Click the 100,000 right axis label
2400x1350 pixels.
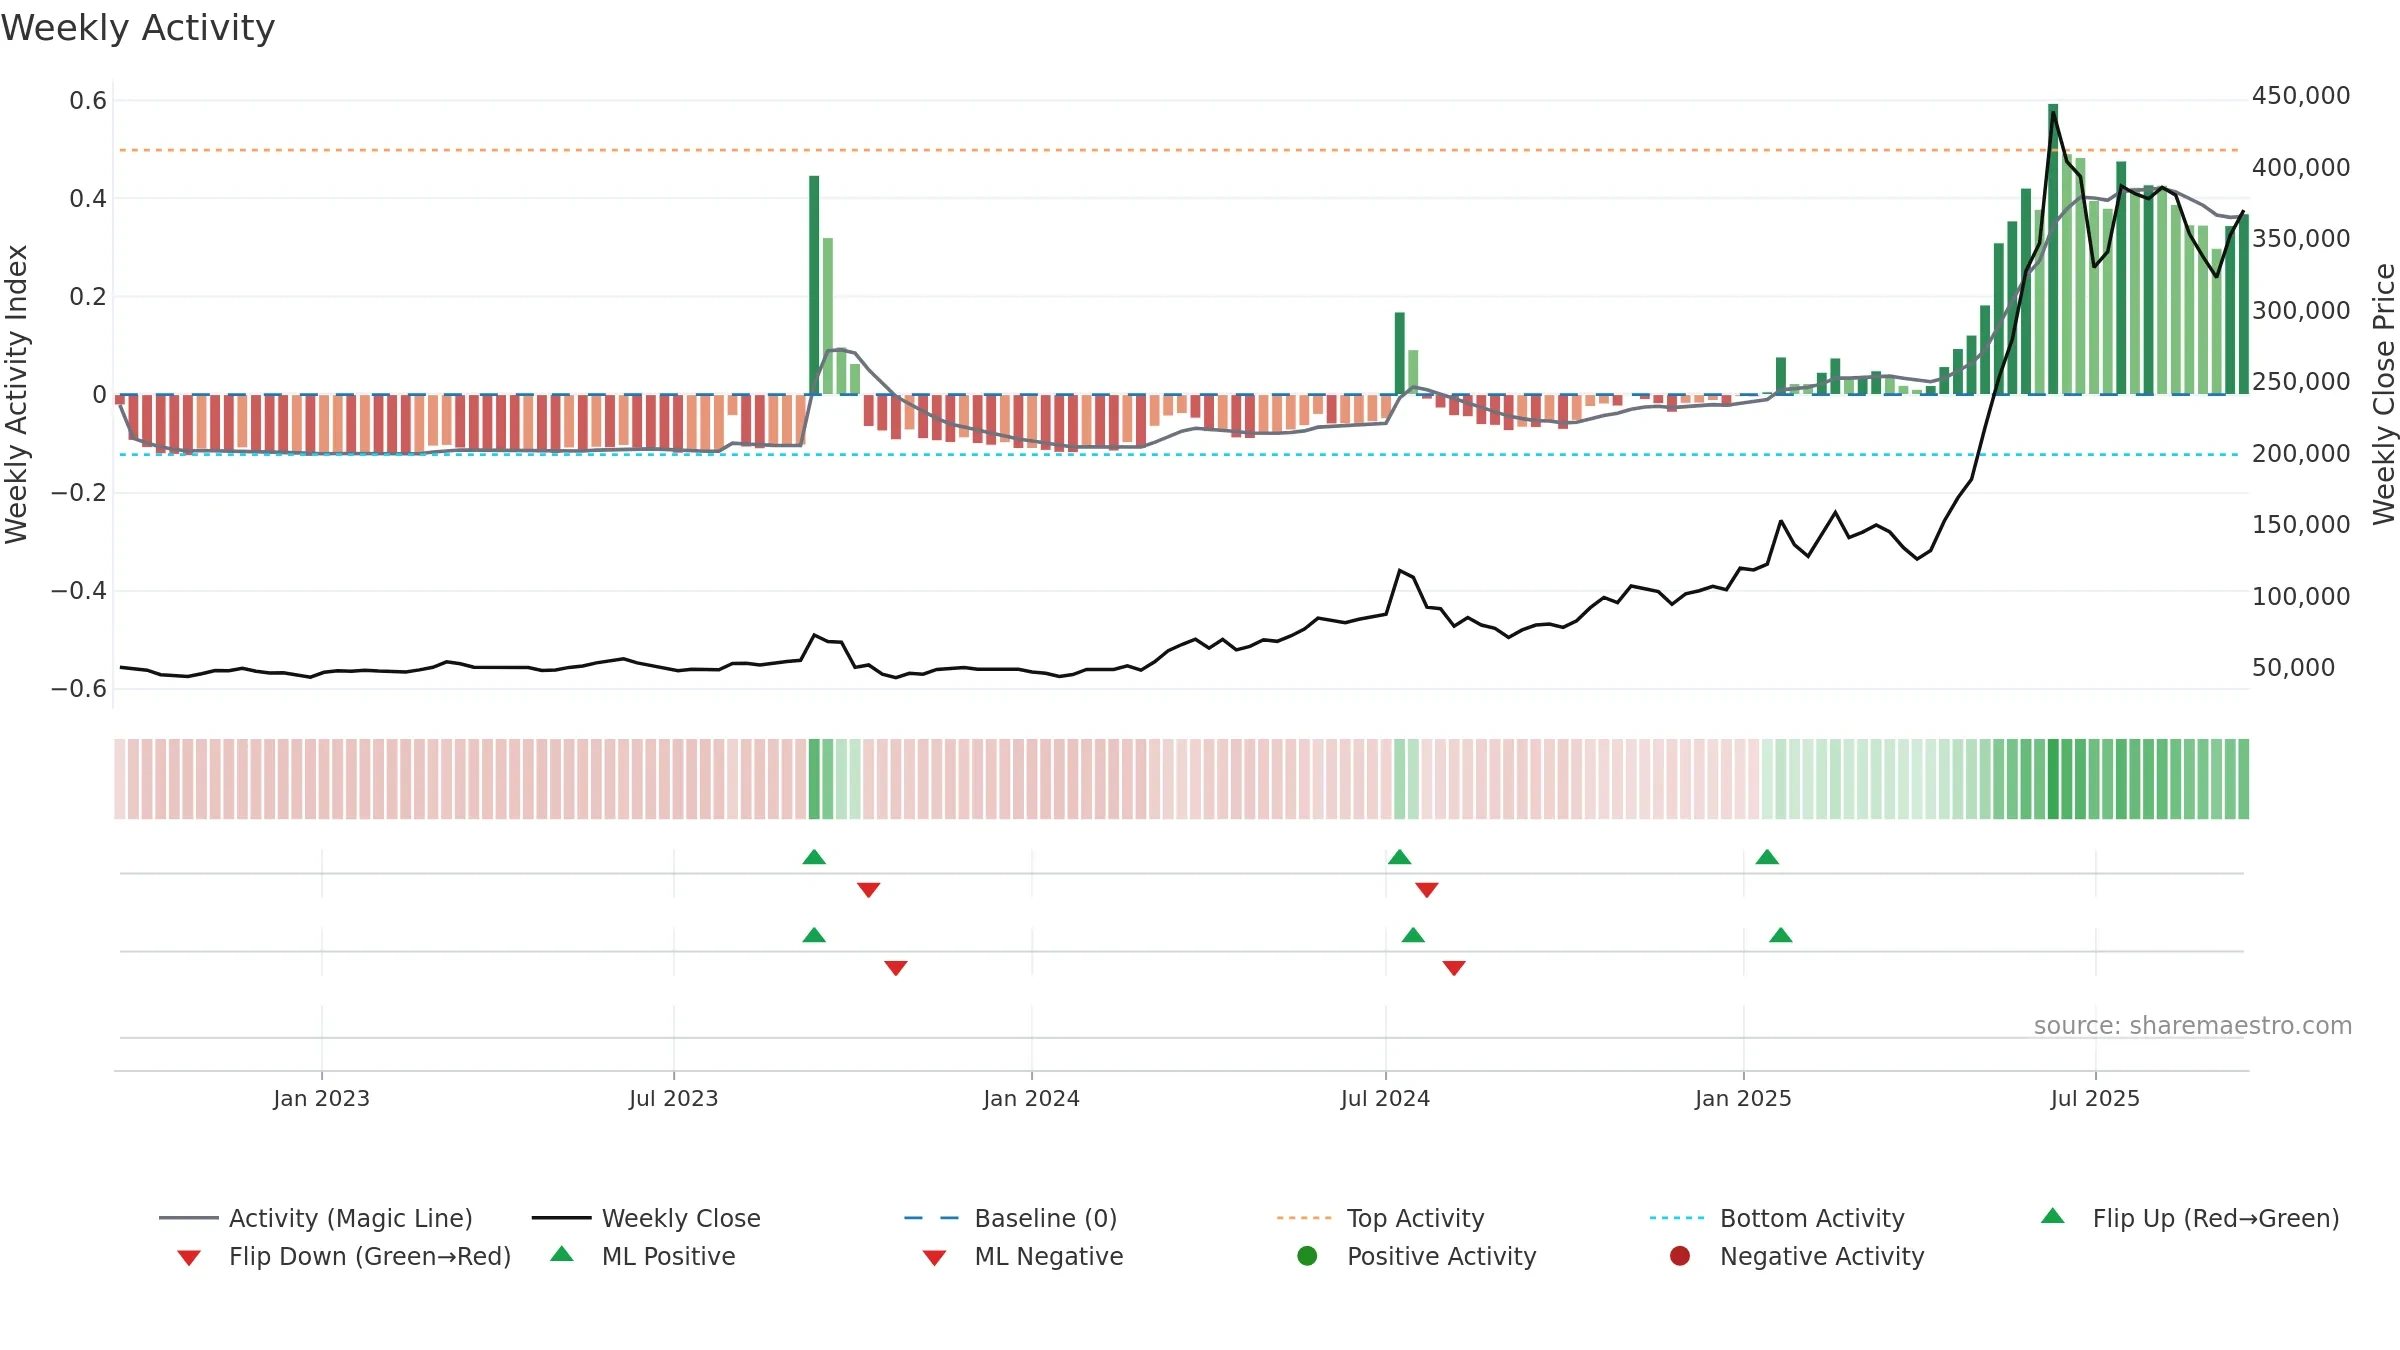coord(2301,596)
